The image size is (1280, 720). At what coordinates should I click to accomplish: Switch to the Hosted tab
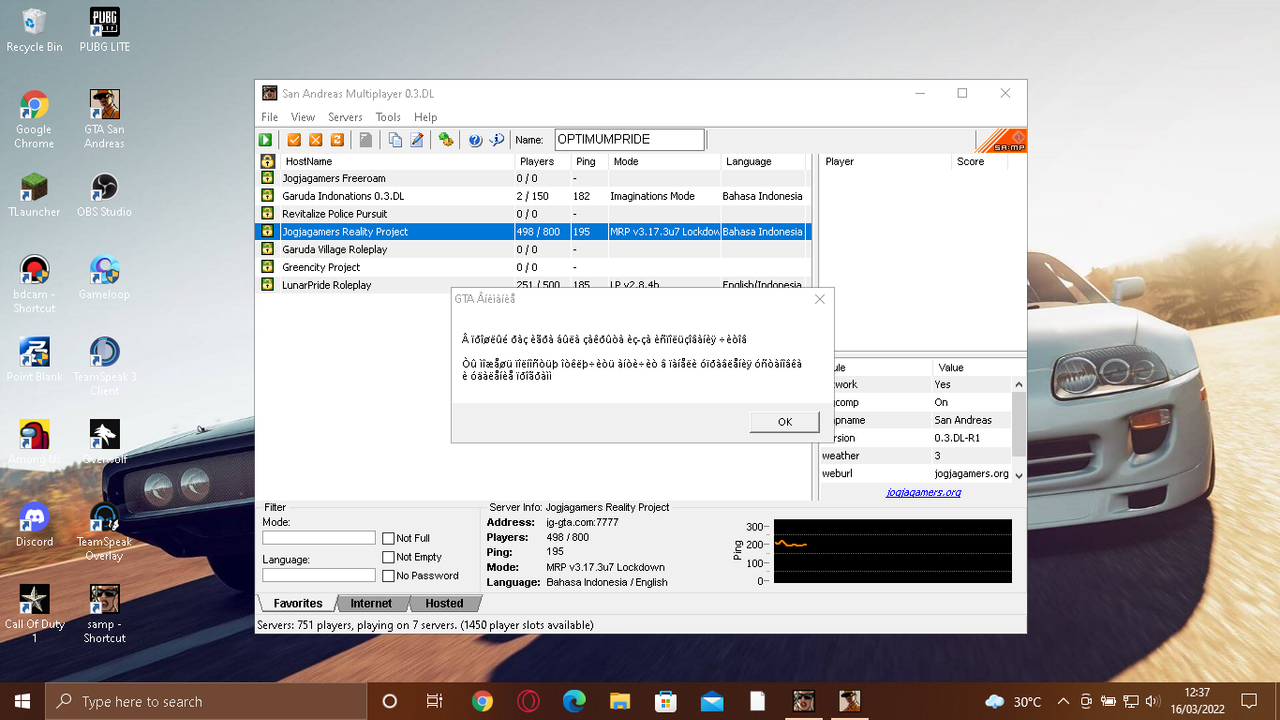pyautogui.click(x=444, y=603)
